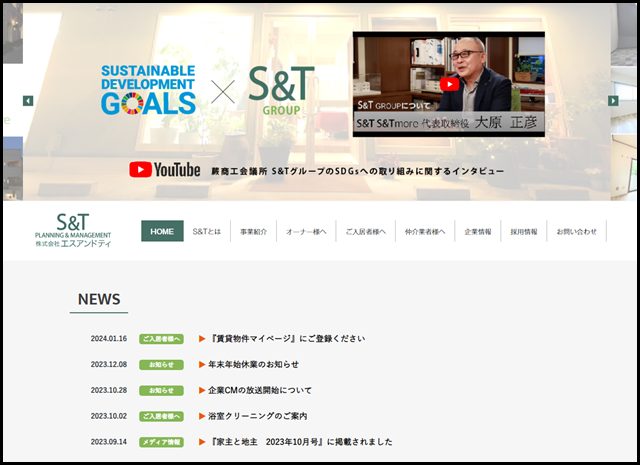640x465 pixels.
Task: Click the date 2023.10.02
Action: (x=109, y=416)
